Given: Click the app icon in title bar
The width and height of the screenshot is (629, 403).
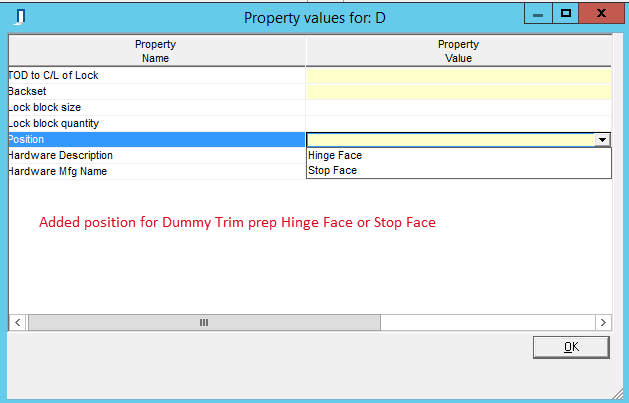Looking at the screenshot, I should 20,17.
